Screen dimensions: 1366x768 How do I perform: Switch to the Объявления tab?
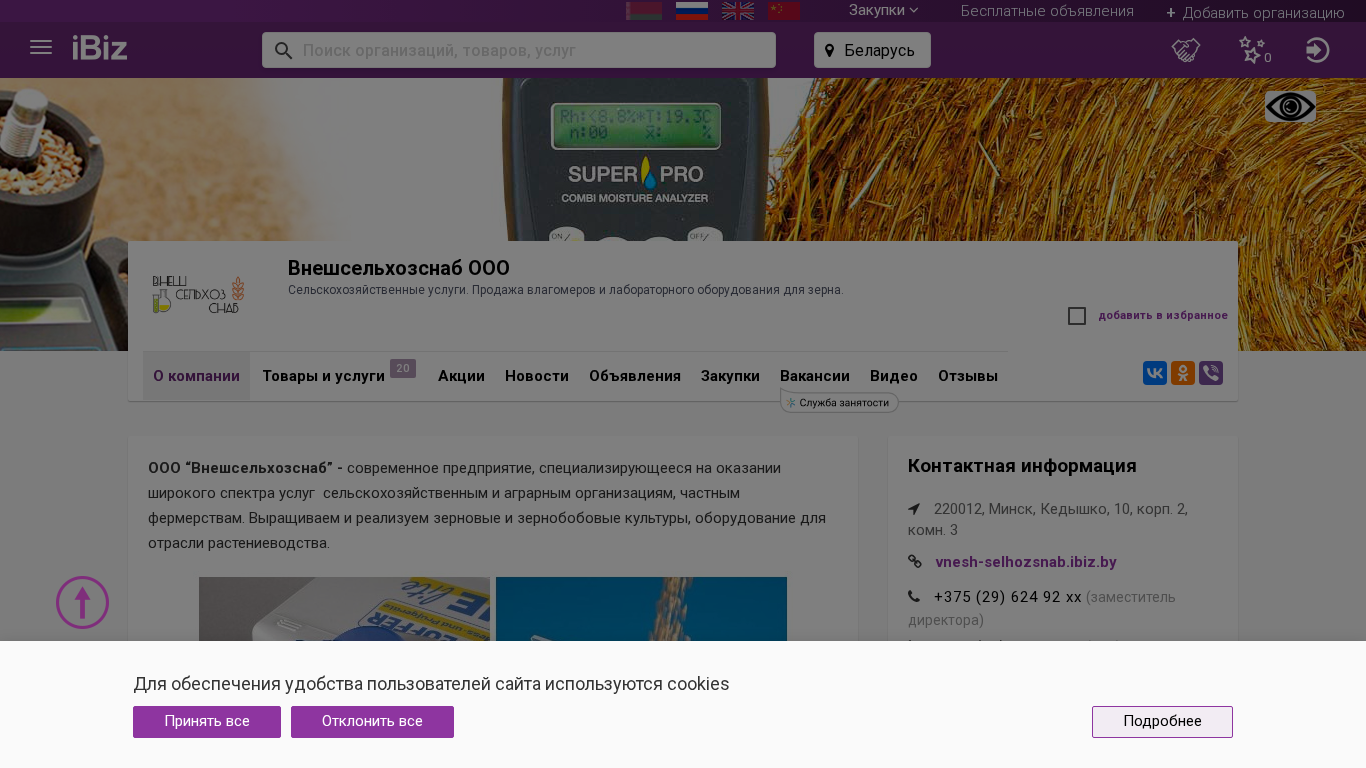pos(635,376)
